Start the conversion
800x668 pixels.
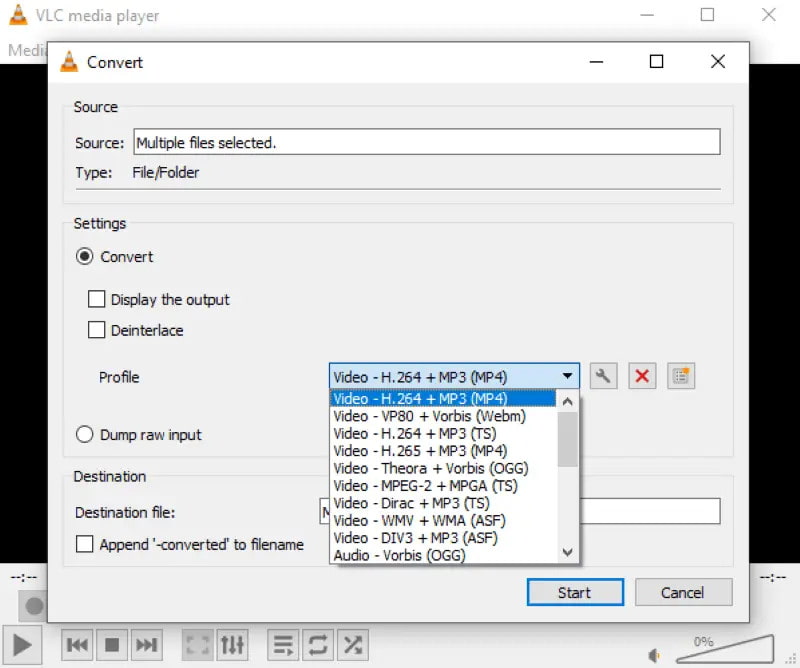pos(575,592)
